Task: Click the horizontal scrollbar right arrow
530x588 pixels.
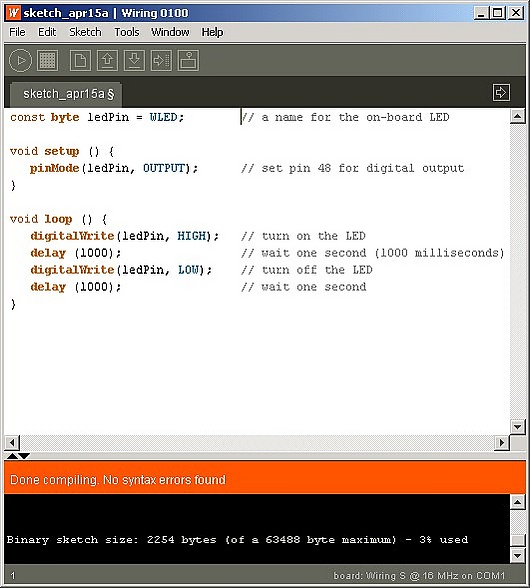Action: pyautogui.click(x=501, y=442)
